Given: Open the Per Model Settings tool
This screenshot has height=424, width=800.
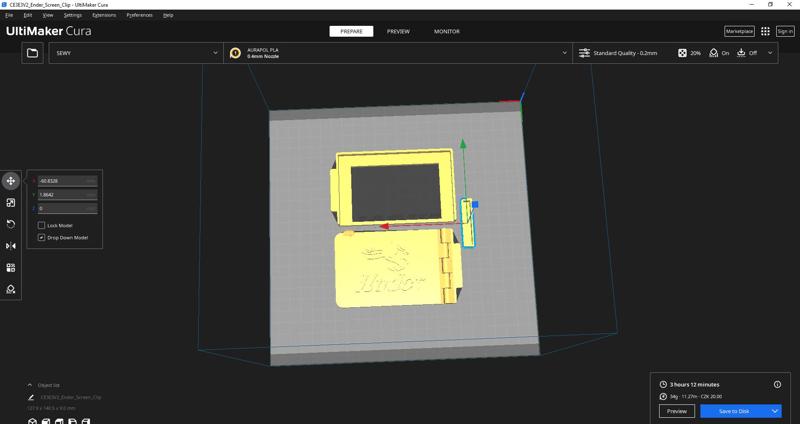Looking at the screenshot, I should [x=10, y=267].
